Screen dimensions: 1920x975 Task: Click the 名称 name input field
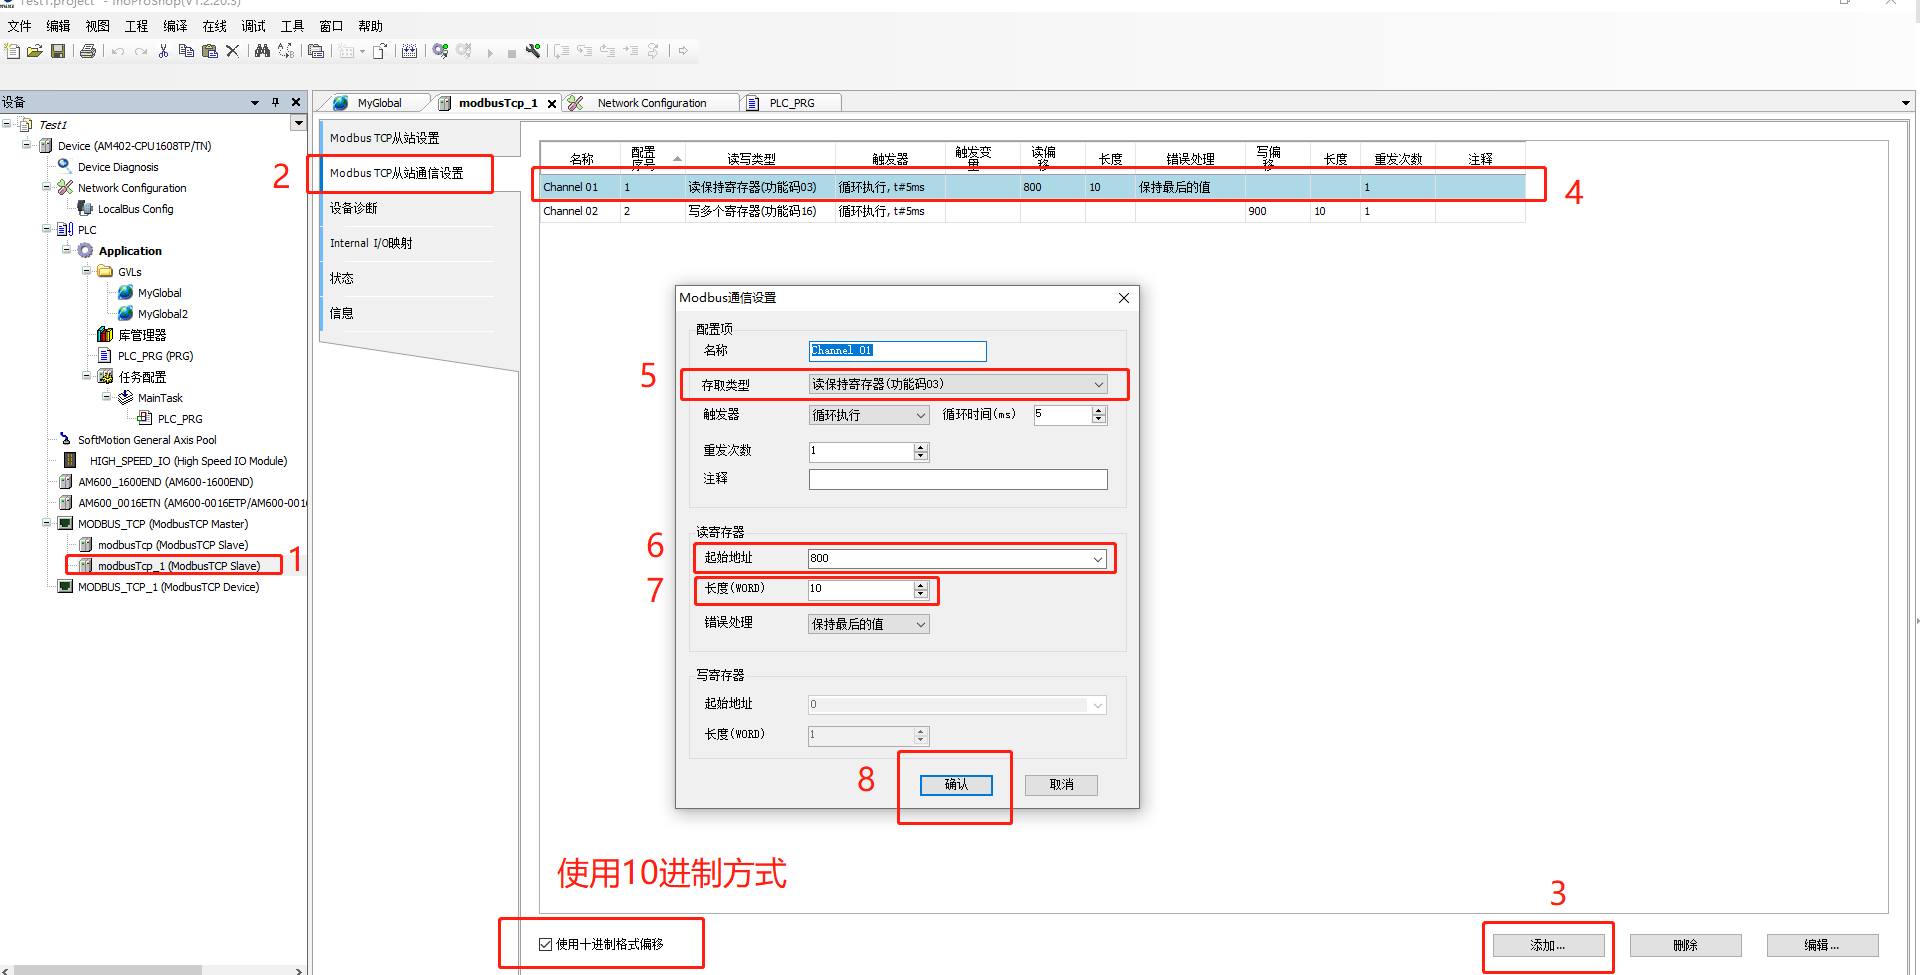pyautogui.click(x=897, y=351)
